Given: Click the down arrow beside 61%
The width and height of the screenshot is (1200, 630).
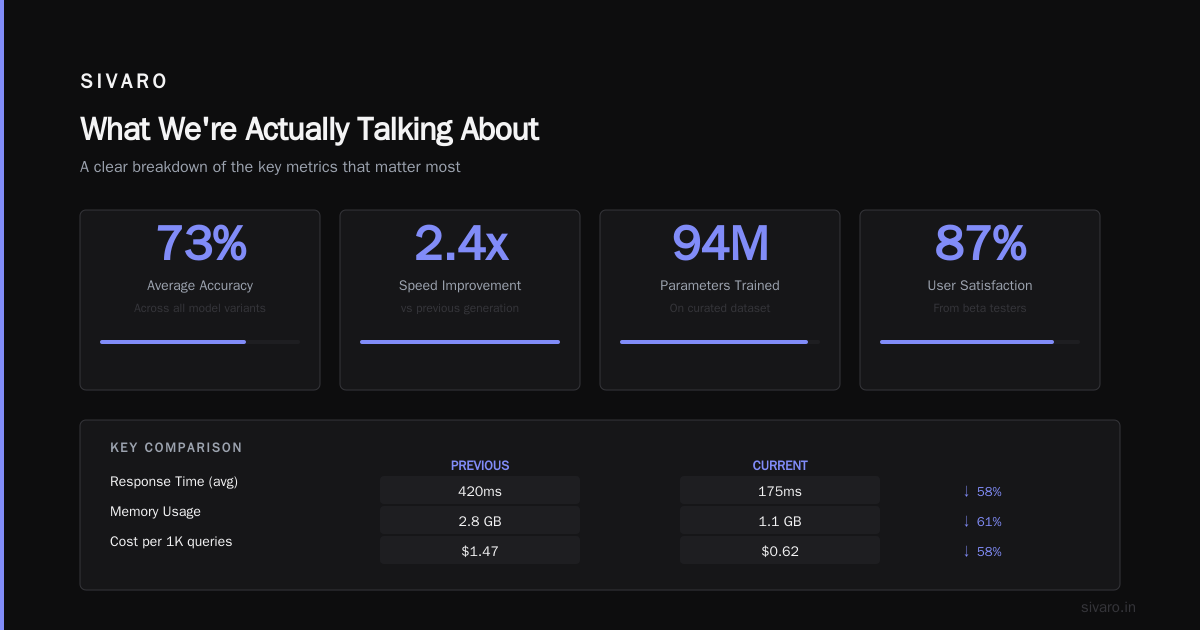Looking at the screenshot, I should pos(966,521).
